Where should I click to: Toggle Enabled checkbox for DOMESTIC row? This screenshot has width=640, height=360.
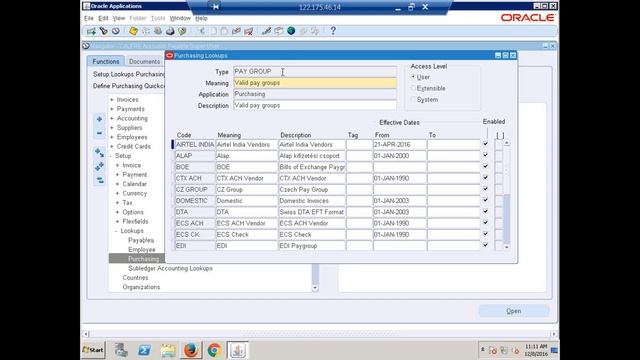point(485,200)
